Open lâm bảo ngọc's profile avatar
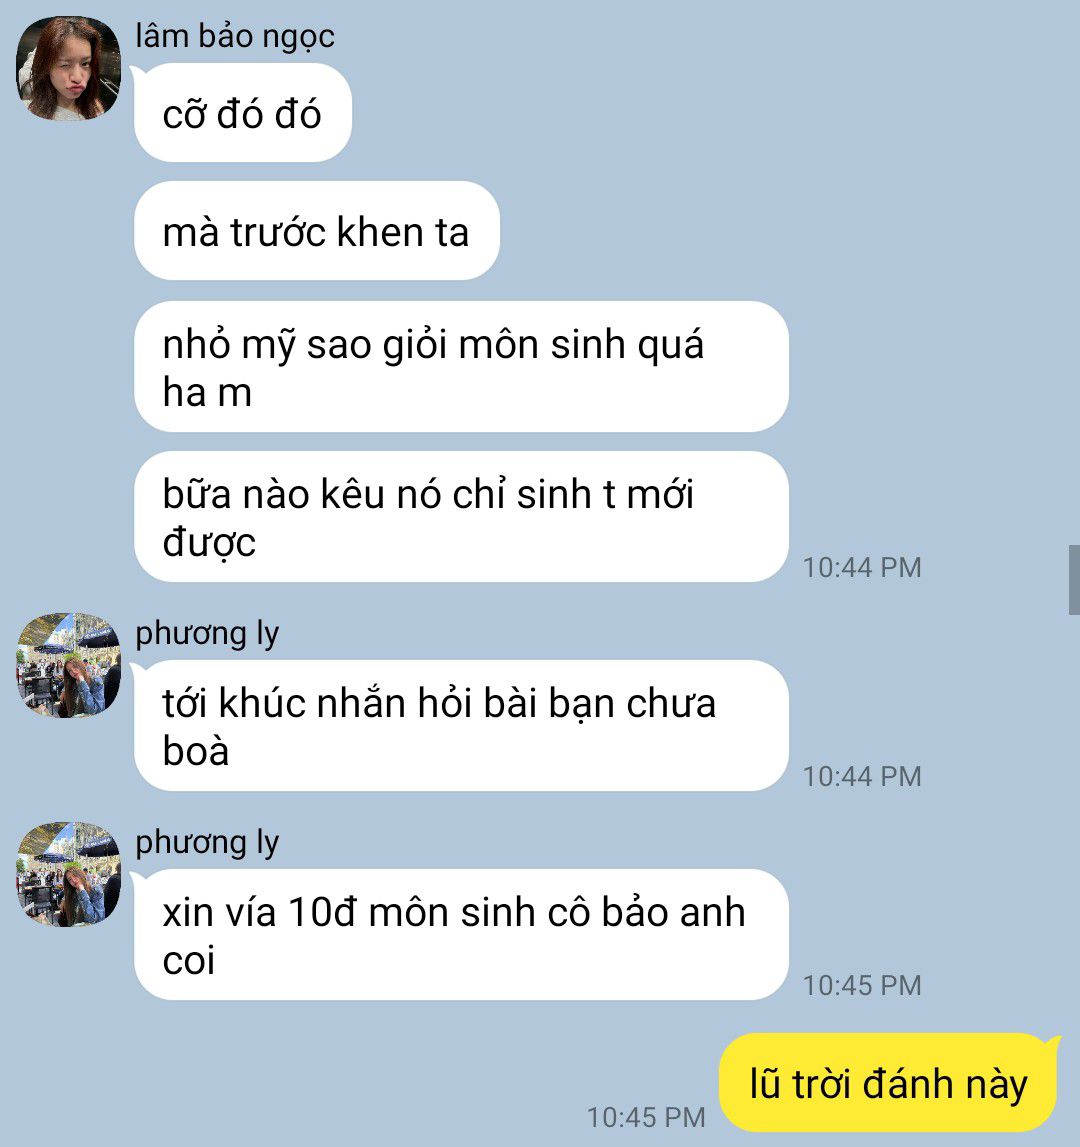The height and width of the screenshot is (1147, 1080). [69, 68]
